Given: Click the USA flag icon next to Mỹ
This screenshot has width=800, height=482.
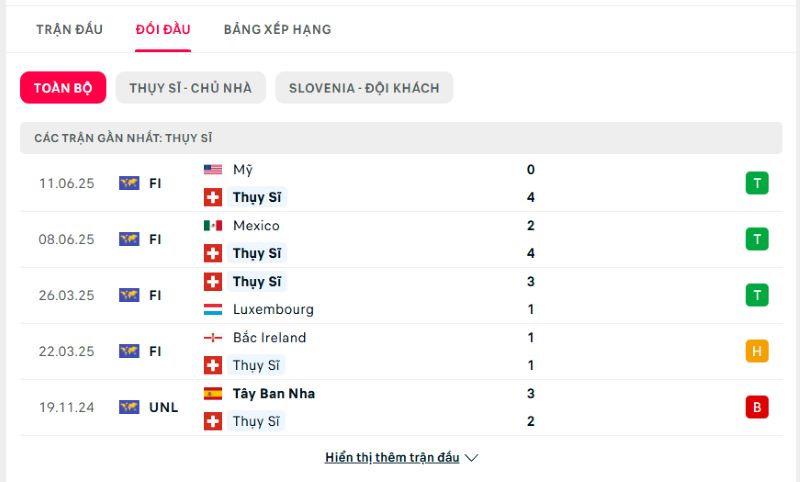Looking at the screenshot, I should click(213, 170).
